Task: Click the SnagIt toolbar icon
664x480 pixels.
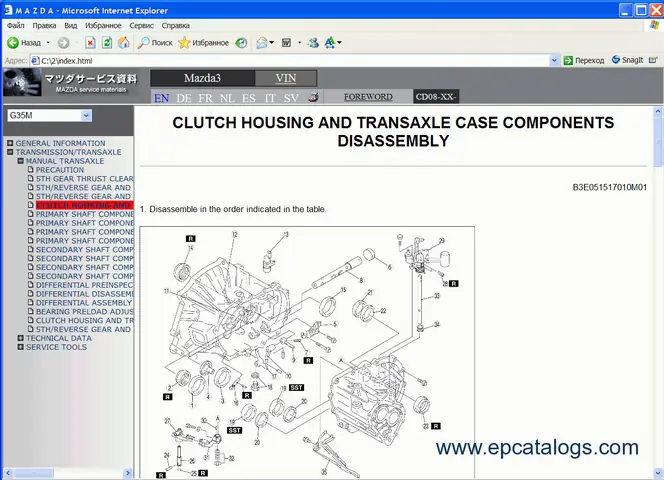Action: 627,60
